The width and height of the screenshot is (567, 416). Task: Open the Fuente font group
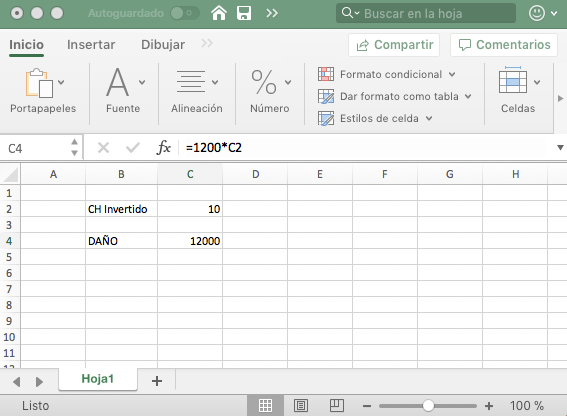(118, 82)
